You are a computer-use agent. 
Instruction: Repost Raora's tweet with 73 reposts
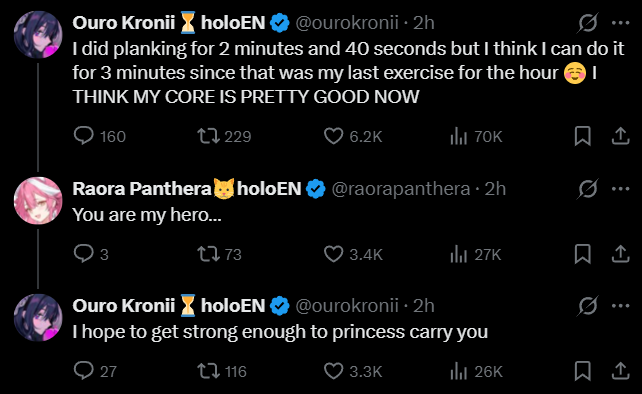coord(209,254)
